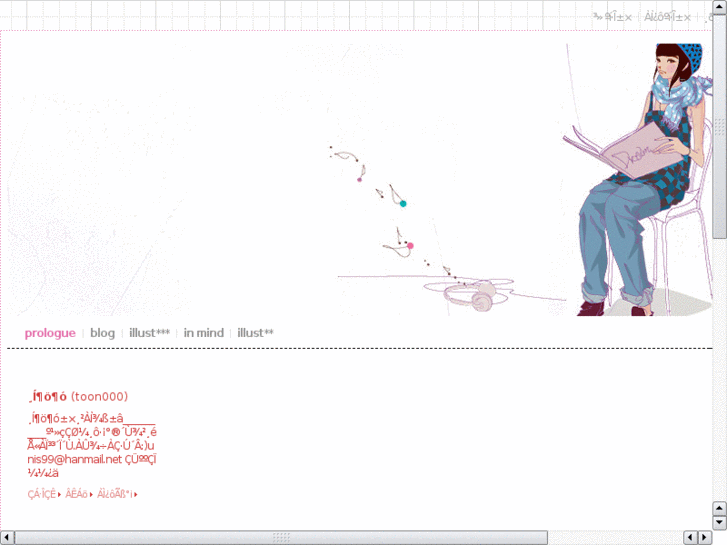
Task: Open the illust** menu item
Action: tap(255, 333)
